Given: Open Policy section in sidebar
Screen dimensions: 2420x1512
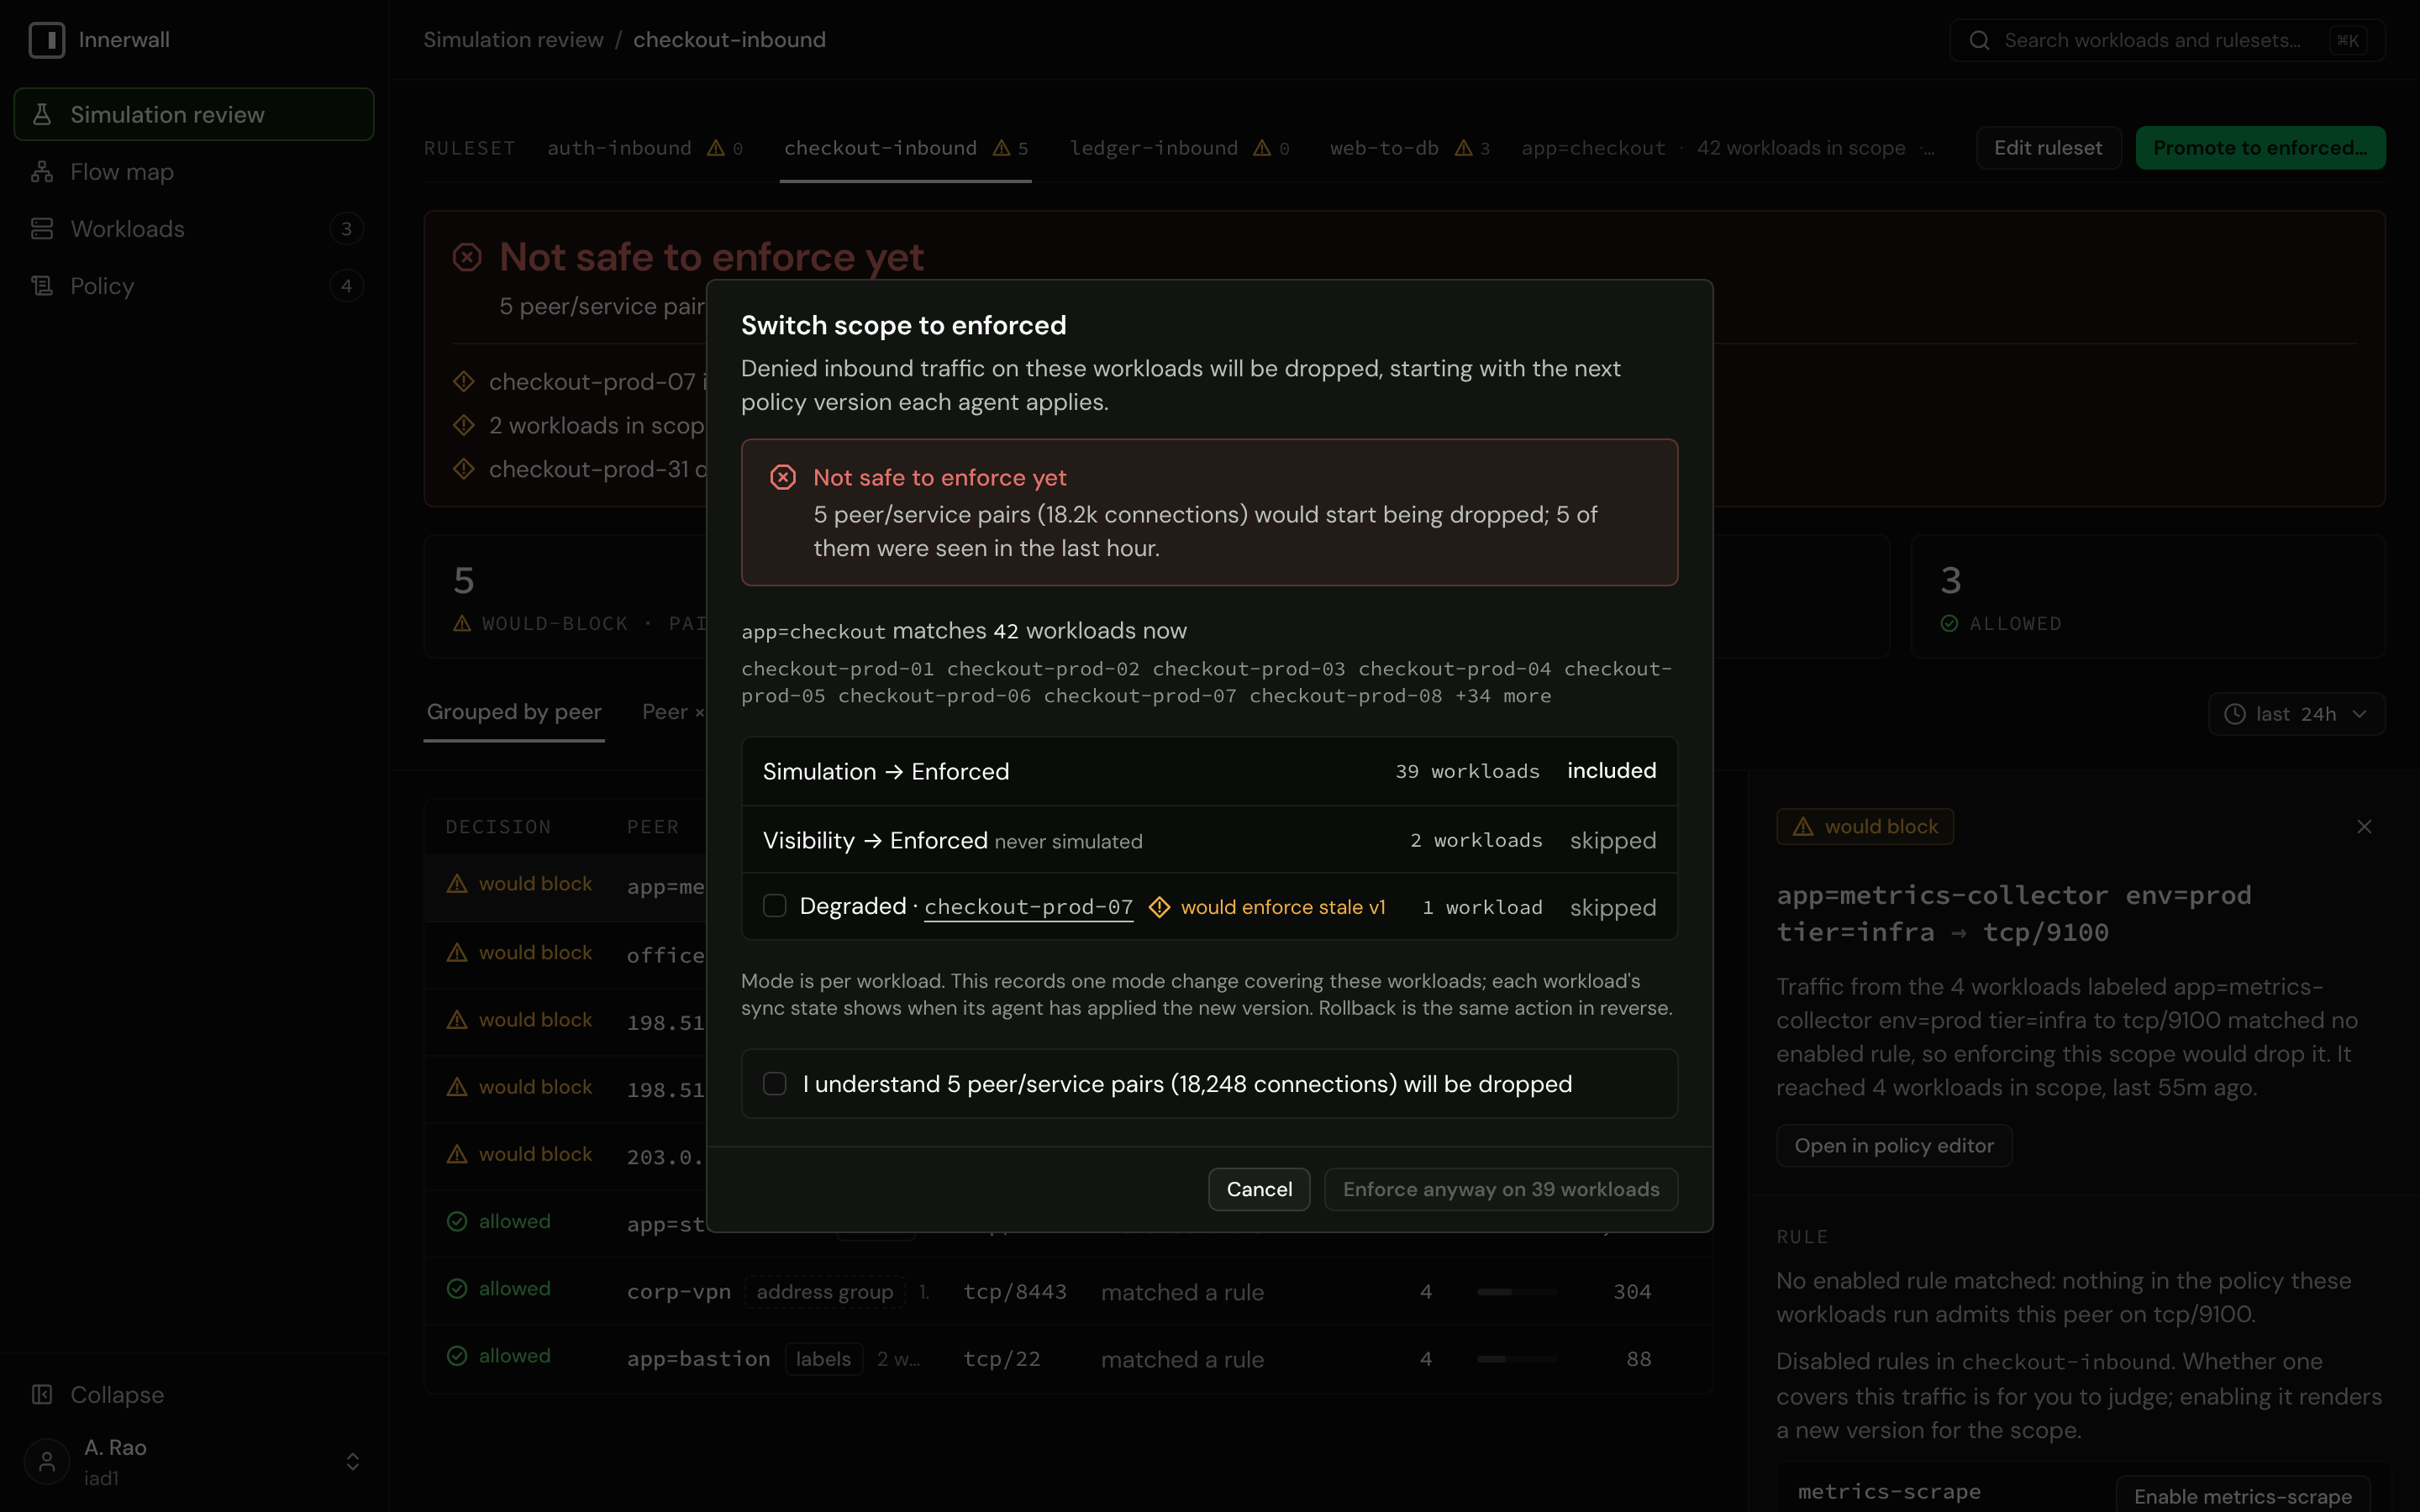Looking at the screenshot, I should pos(194,286).
